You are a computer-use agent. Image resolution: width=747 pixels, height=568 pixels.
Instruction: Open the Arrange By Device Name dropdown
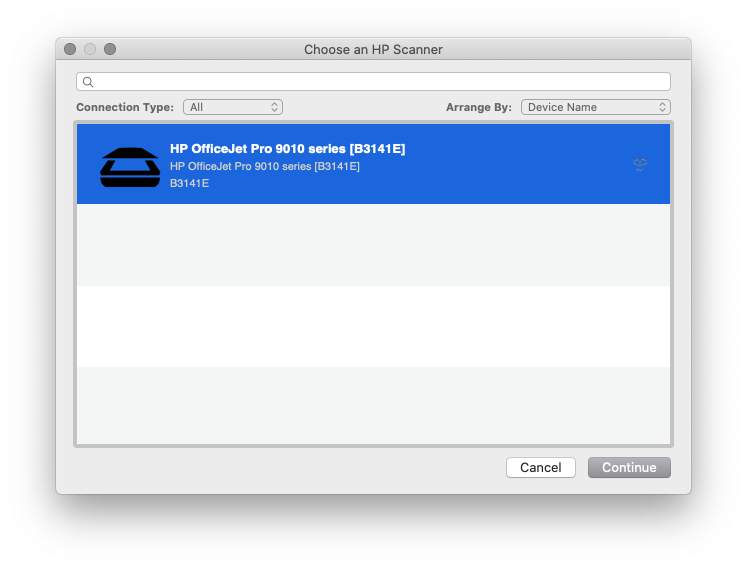pyautogui.click(x=596, y=107)
